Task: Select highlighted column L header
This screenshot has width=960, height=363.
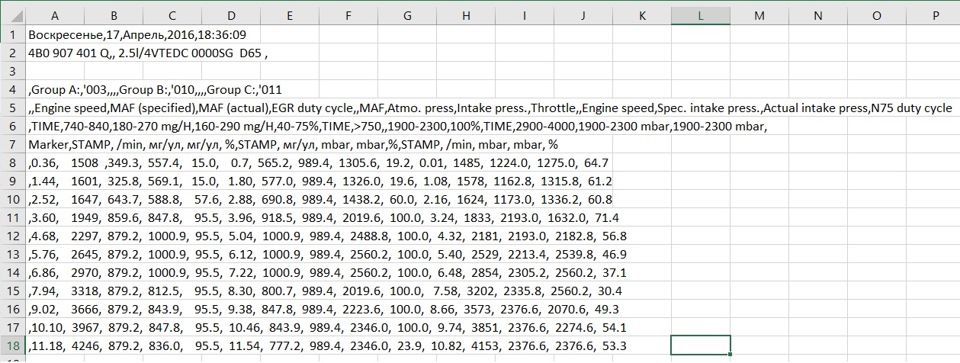Action: point(700,17)
